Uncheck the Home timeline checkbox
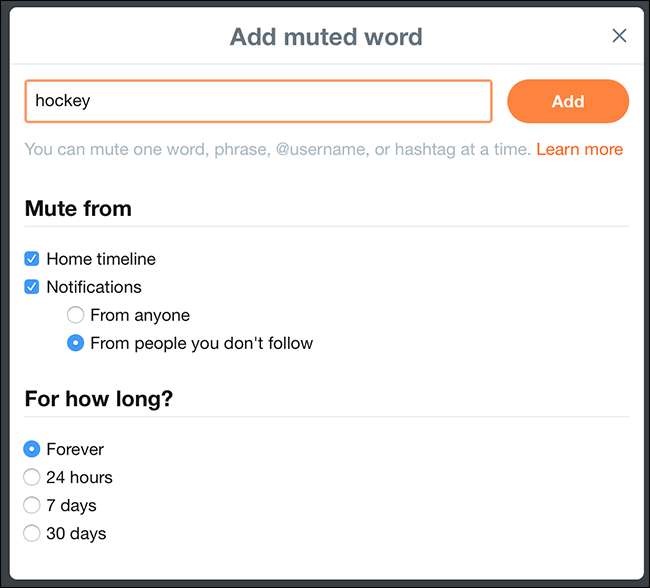The height and width of the screenshot is (588, 650). [x=32, y=259]
